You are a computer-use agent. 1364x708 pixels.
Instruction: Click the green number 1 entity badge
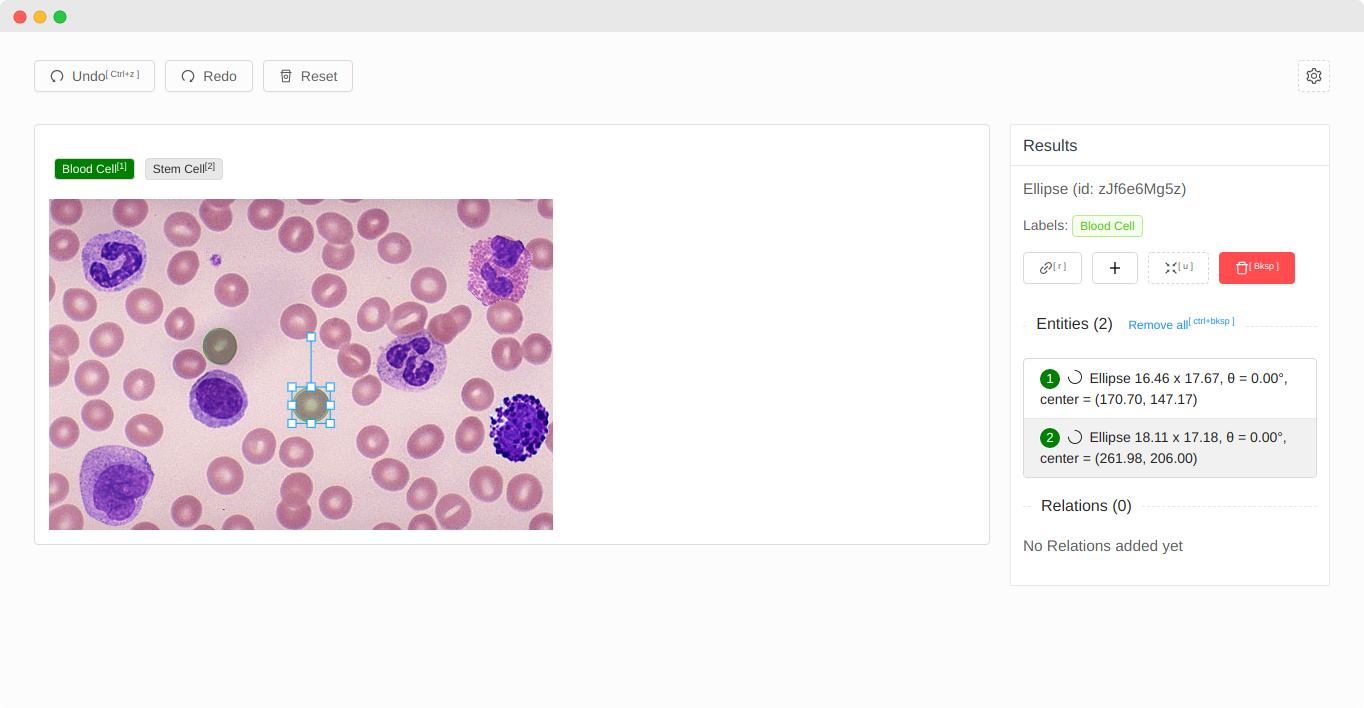pyautogui.click(x=1049, y=379)
